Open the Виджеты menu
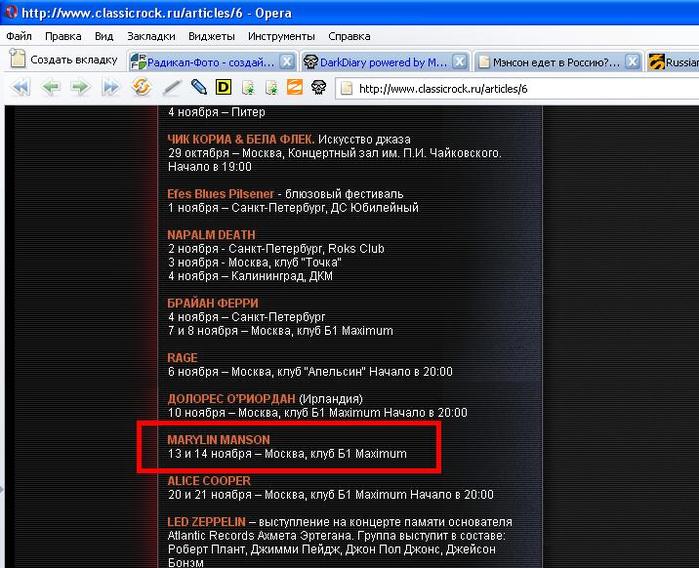The height and width of the screenshot is (568, 699). click(211, 36)
